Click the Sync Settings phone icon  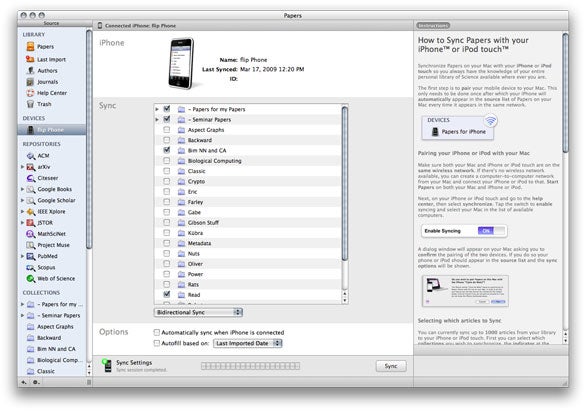point(107,365)
